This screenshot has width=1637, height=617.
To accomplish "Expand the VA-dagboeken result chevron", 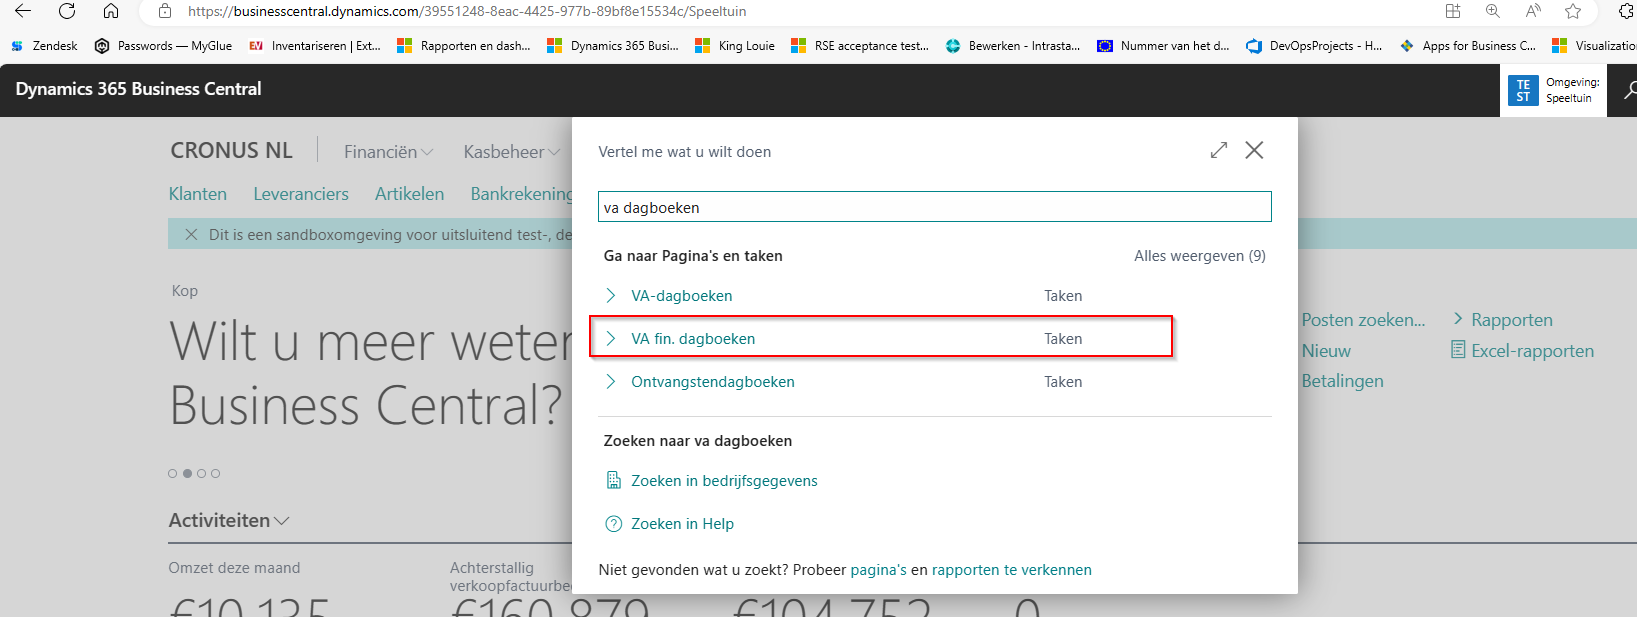I will (x=611, y=295).
